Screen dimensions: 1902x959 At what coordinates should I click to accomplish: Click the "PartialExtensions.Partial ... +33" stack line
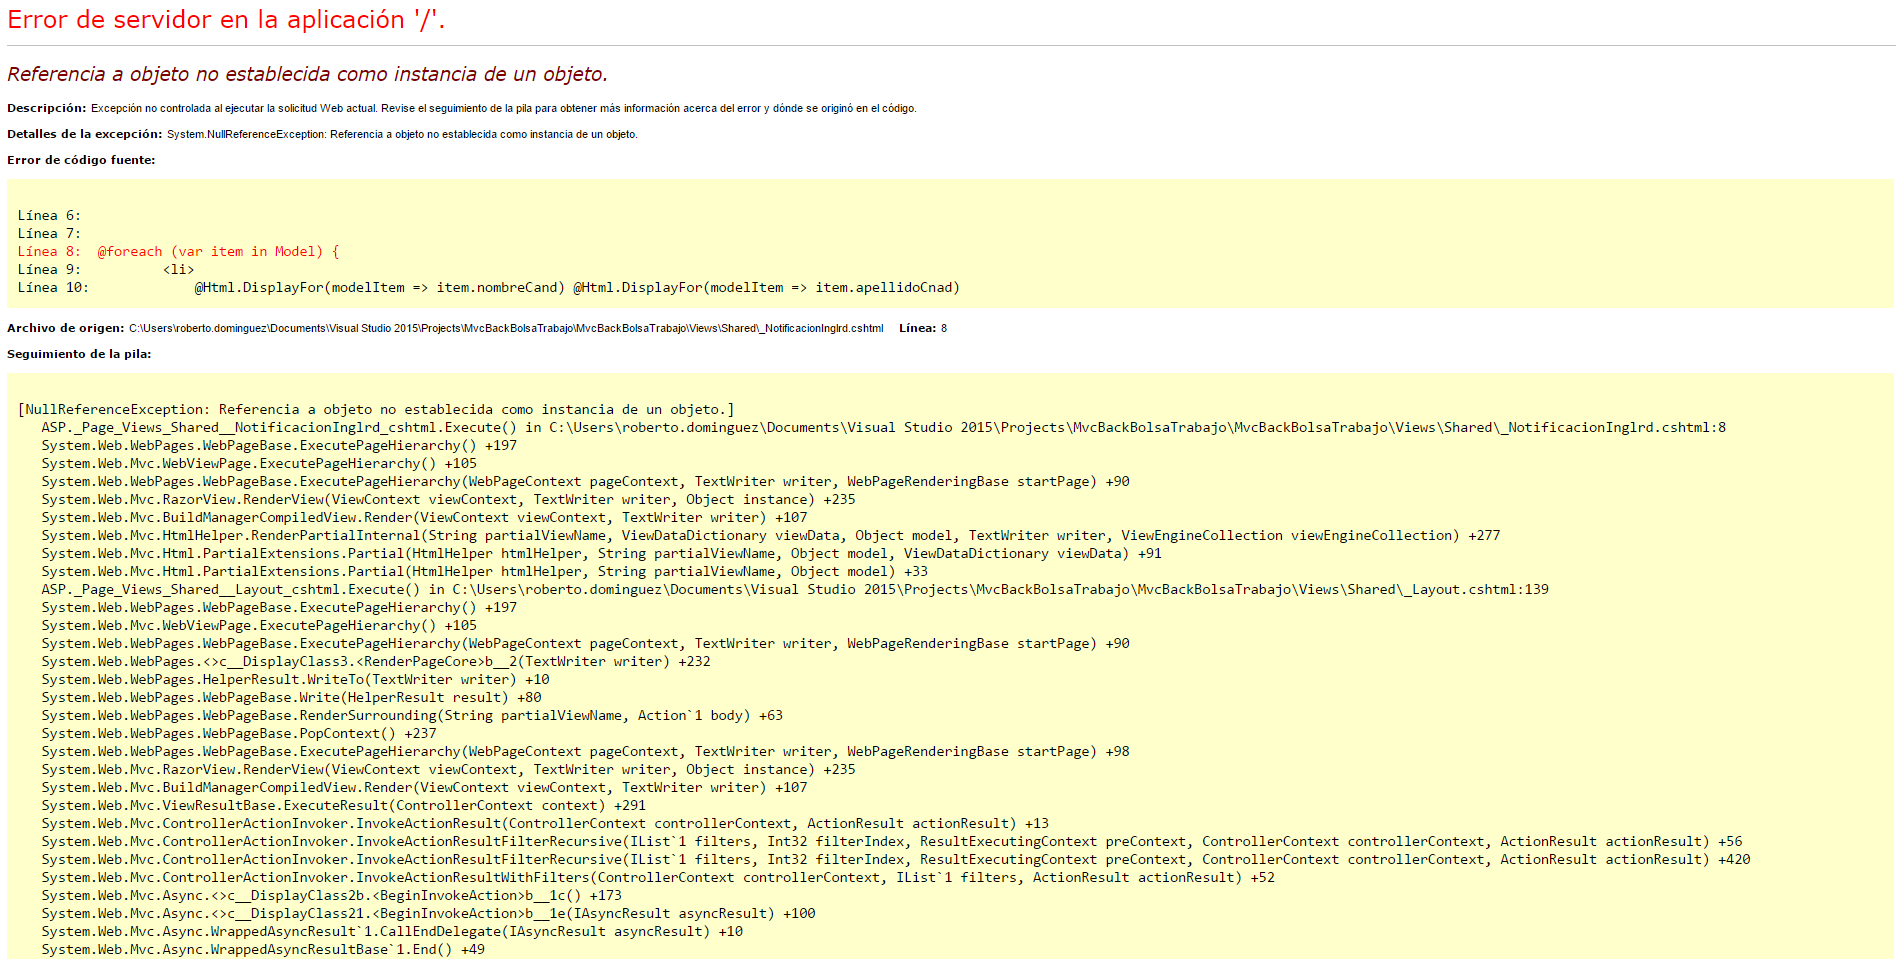(x=484, y=572)
